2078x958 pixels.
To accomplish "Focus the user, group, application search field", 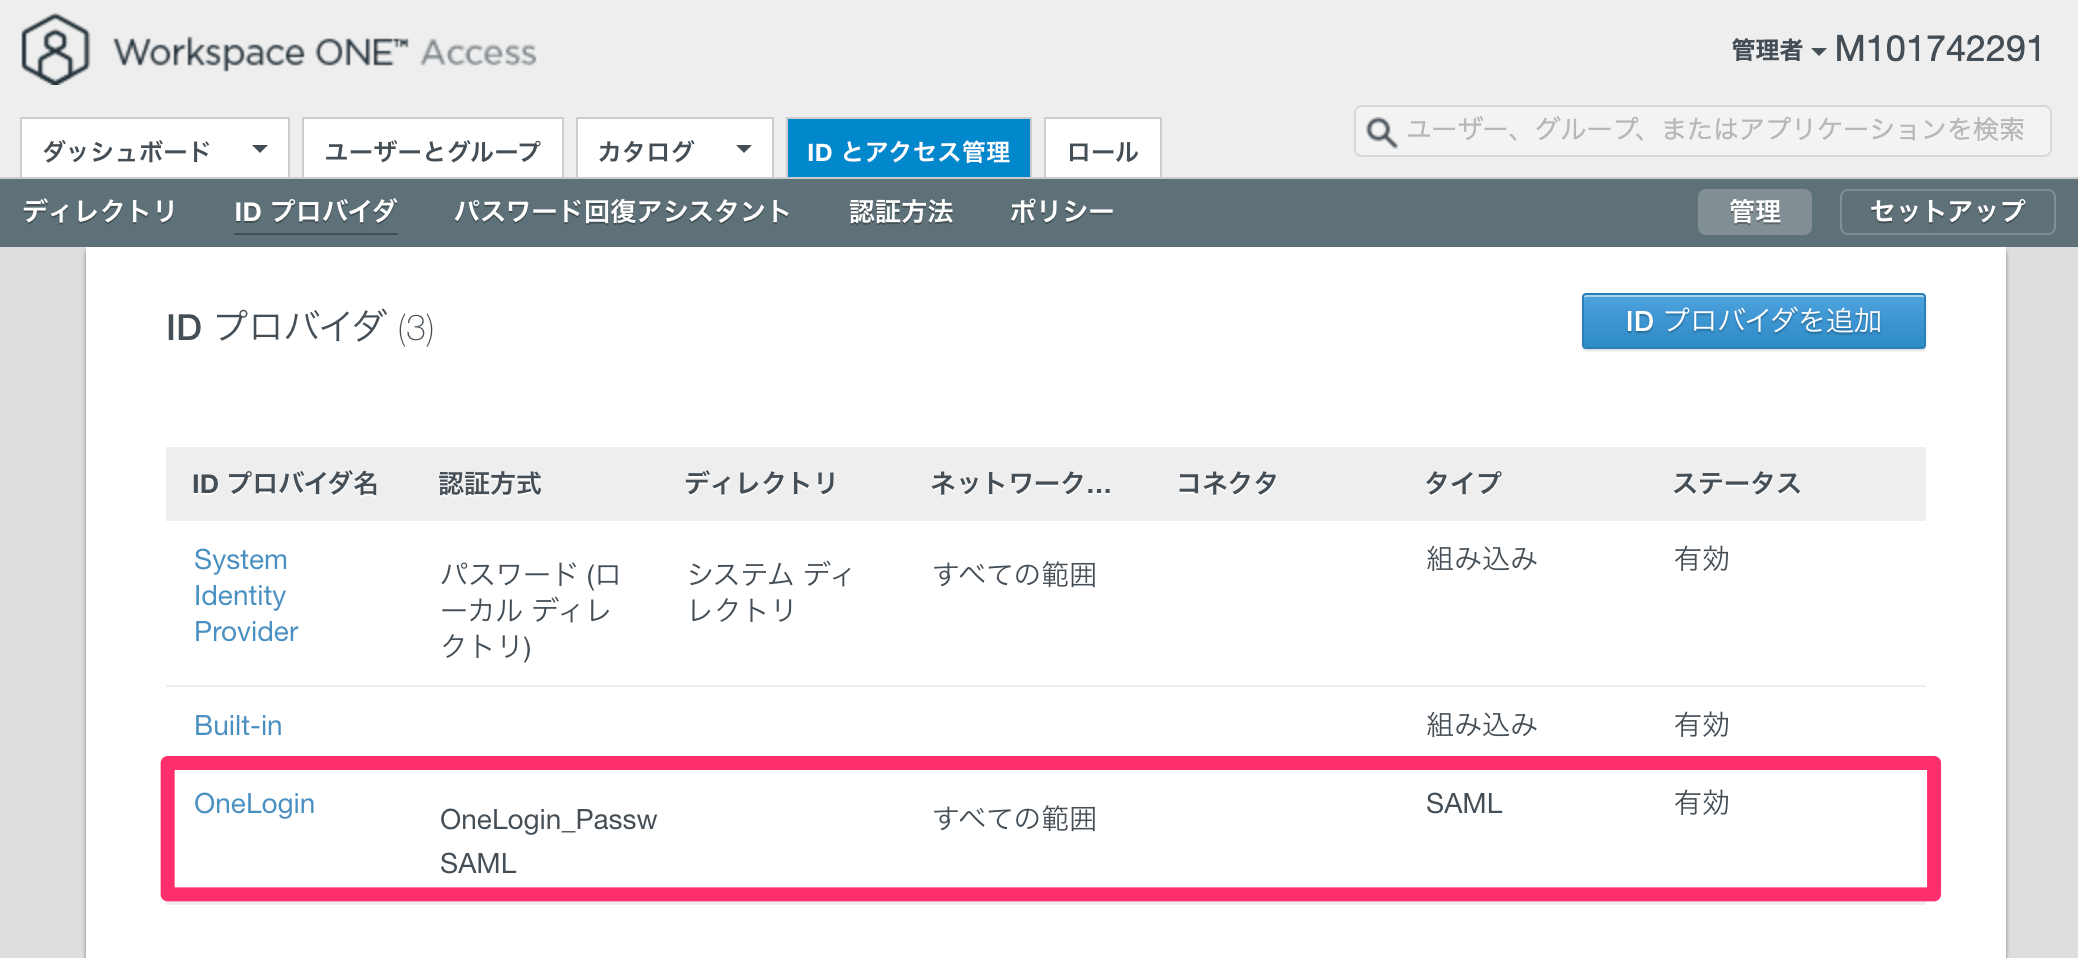I will pos(1702,131).
